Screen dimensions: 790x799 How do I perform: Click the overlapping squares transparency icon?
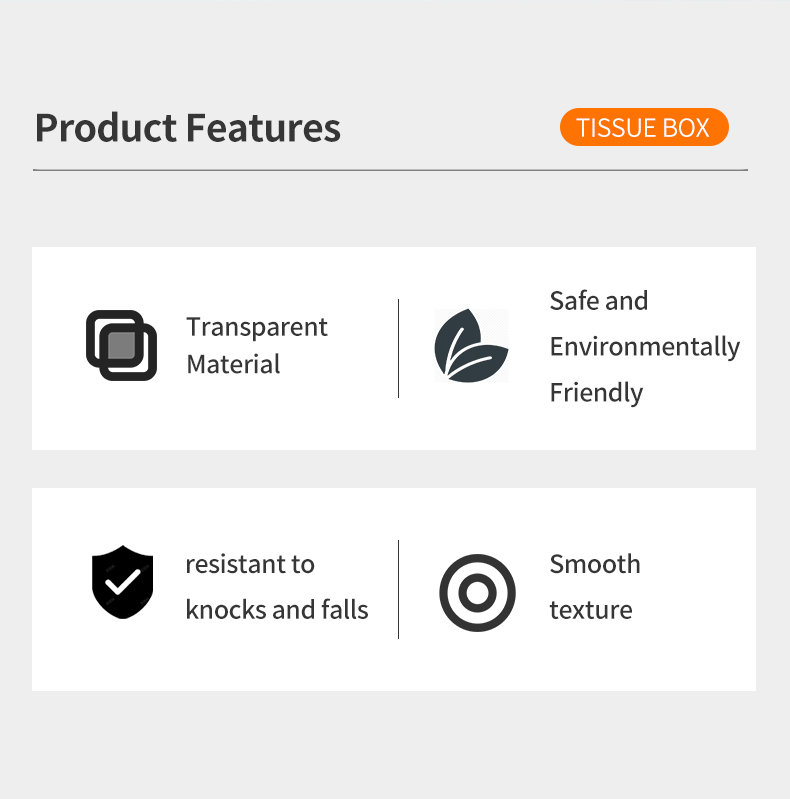coord(121,345)
